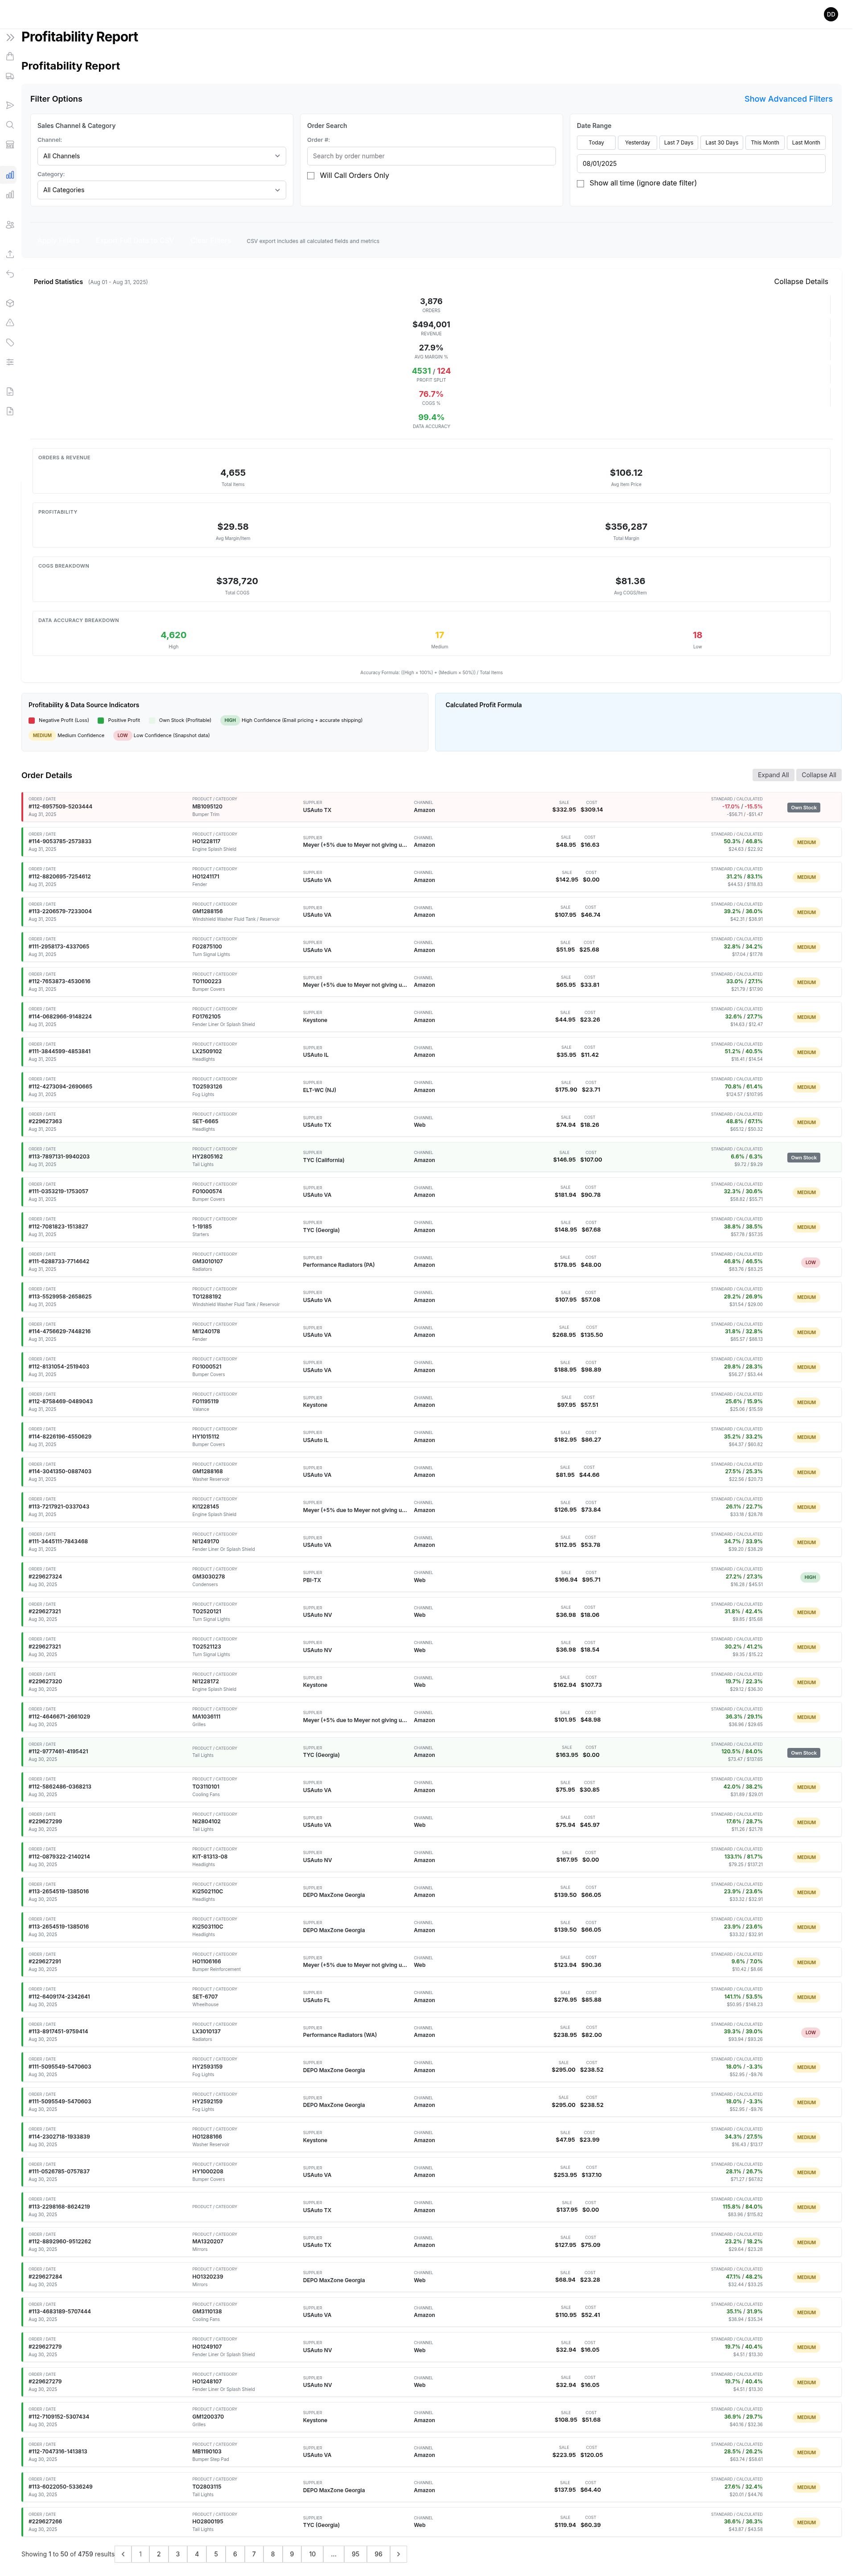Image resolution: width=856 pixels, height=2576 pixels.
Task: Select the This Month date range
Action: point(764,142)
